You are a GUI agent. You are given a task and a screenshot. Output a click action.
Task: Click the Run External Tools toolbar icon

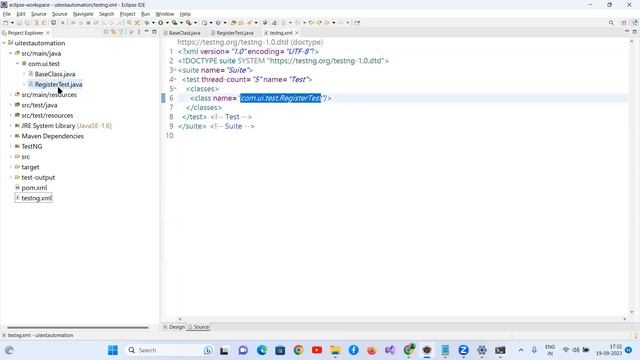(189, 23)
